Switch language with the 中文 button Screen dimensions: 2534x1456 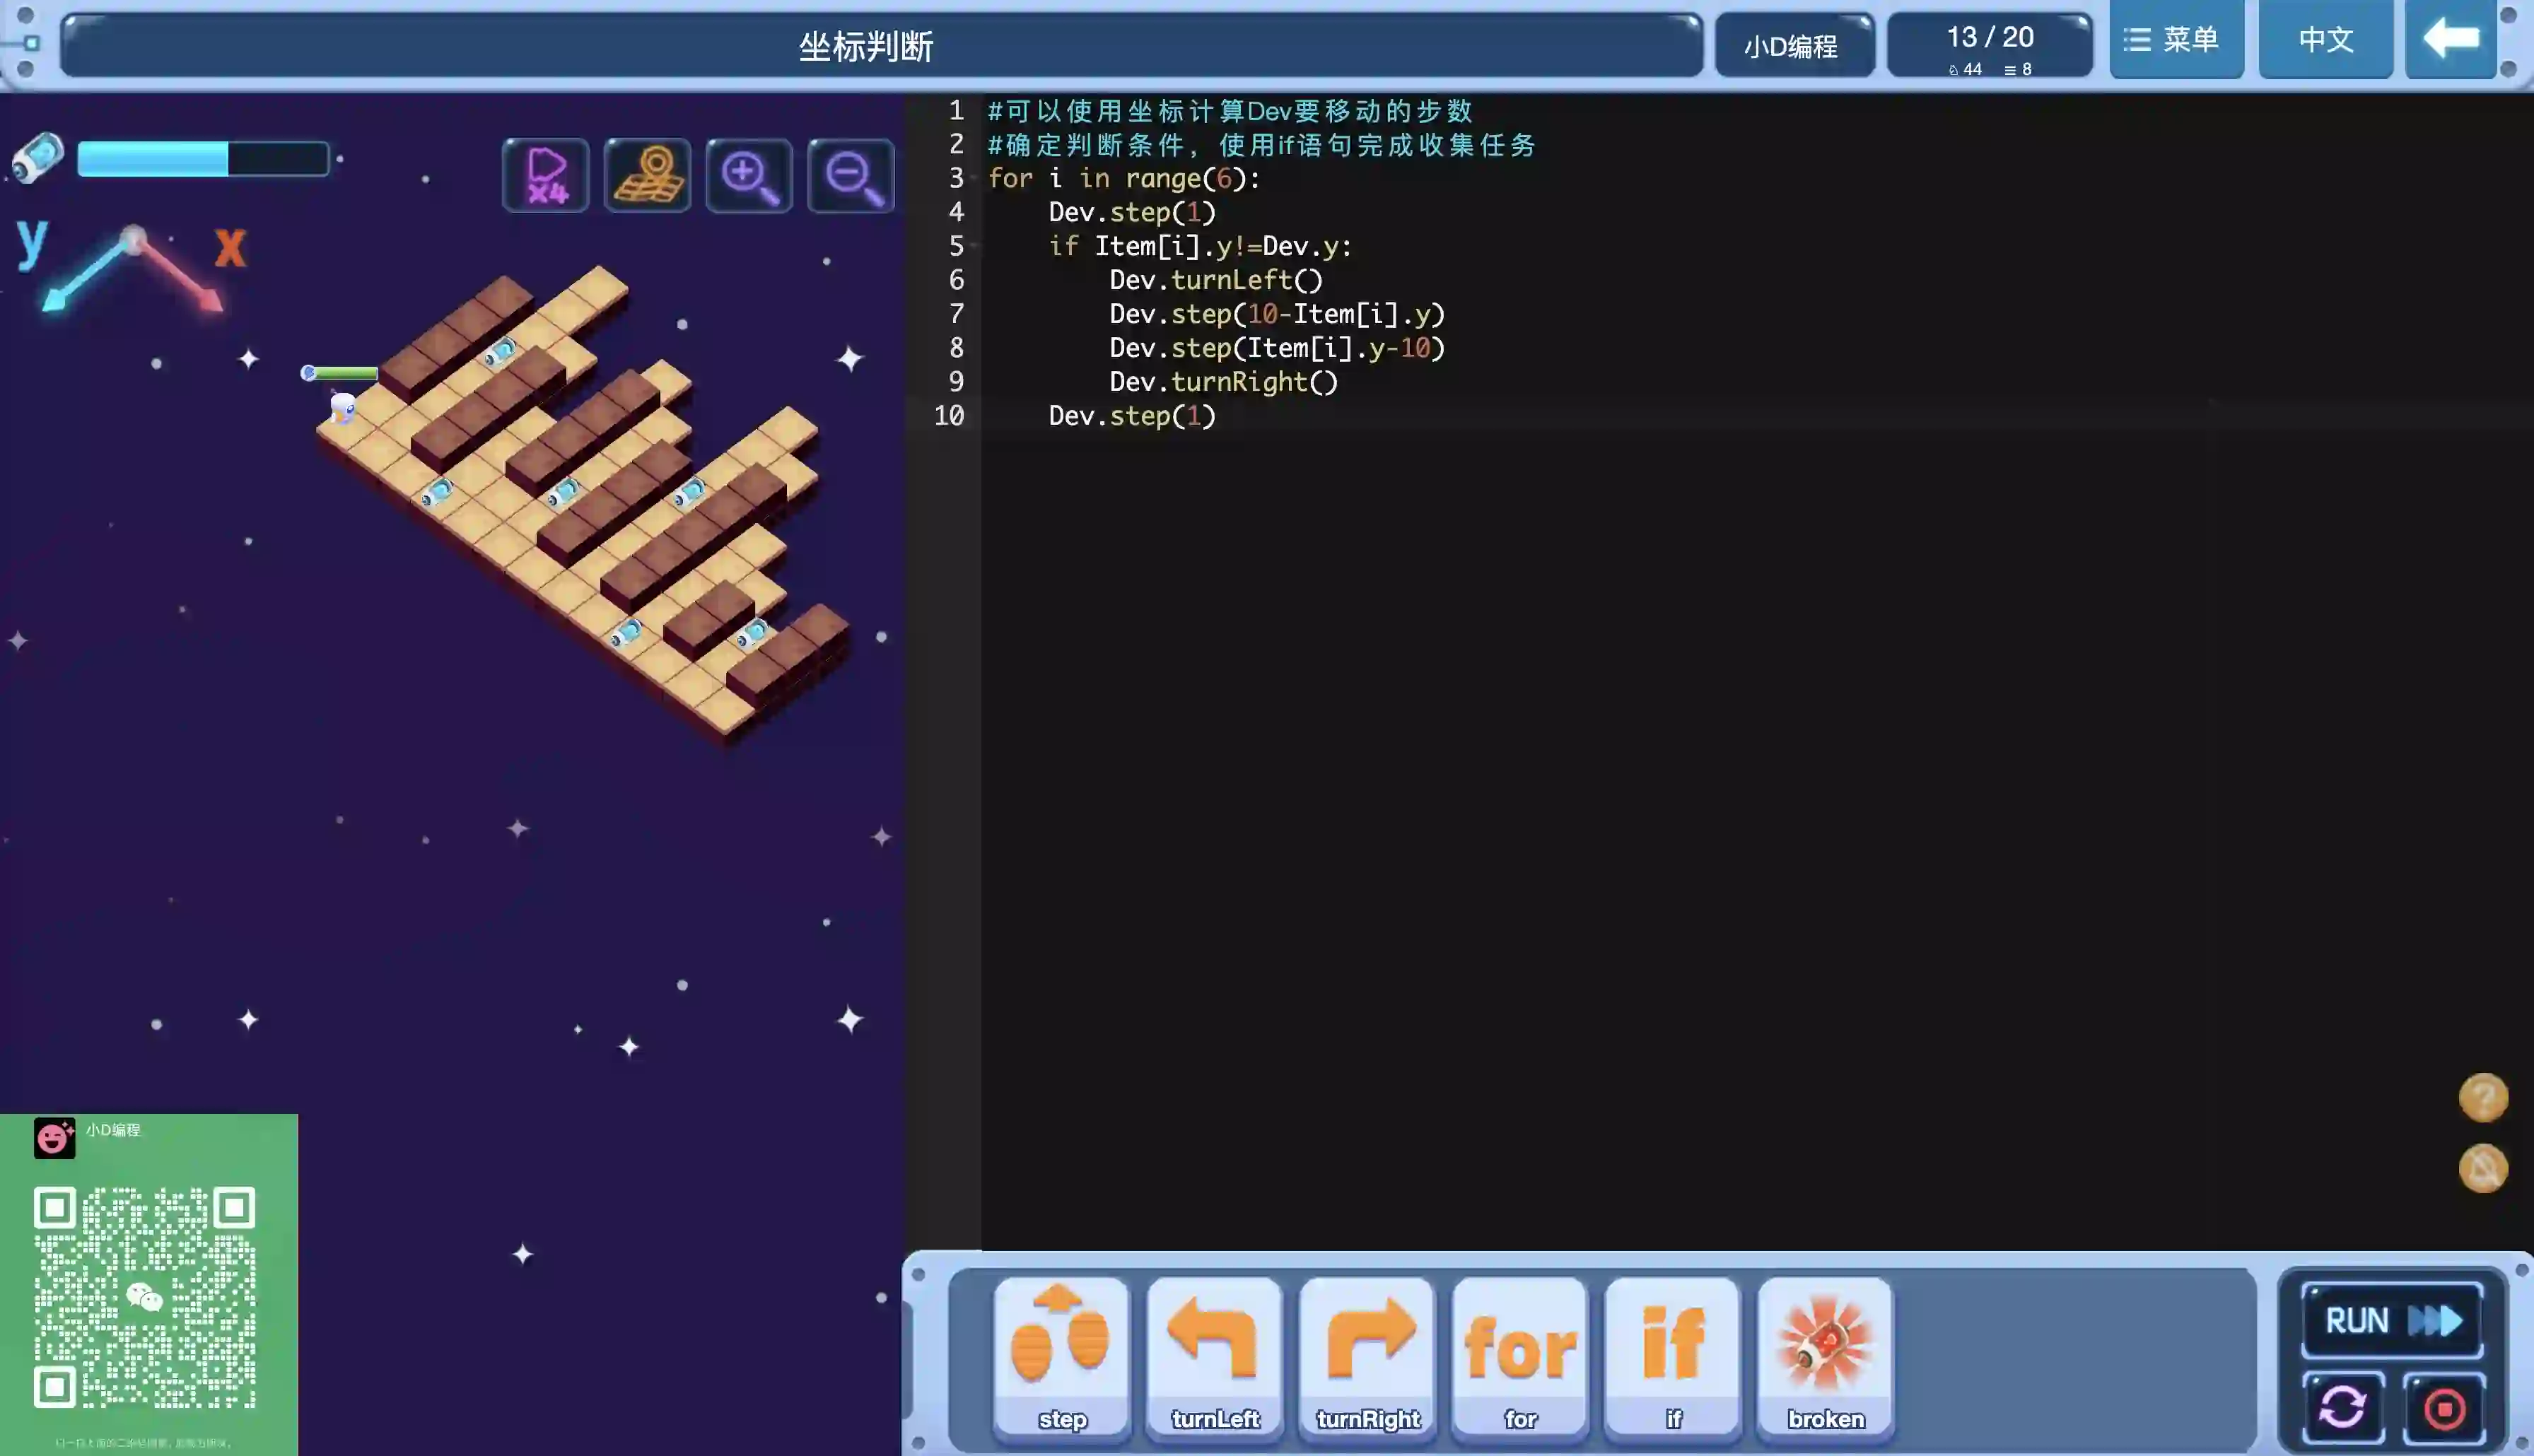[x=2325, y=40]
